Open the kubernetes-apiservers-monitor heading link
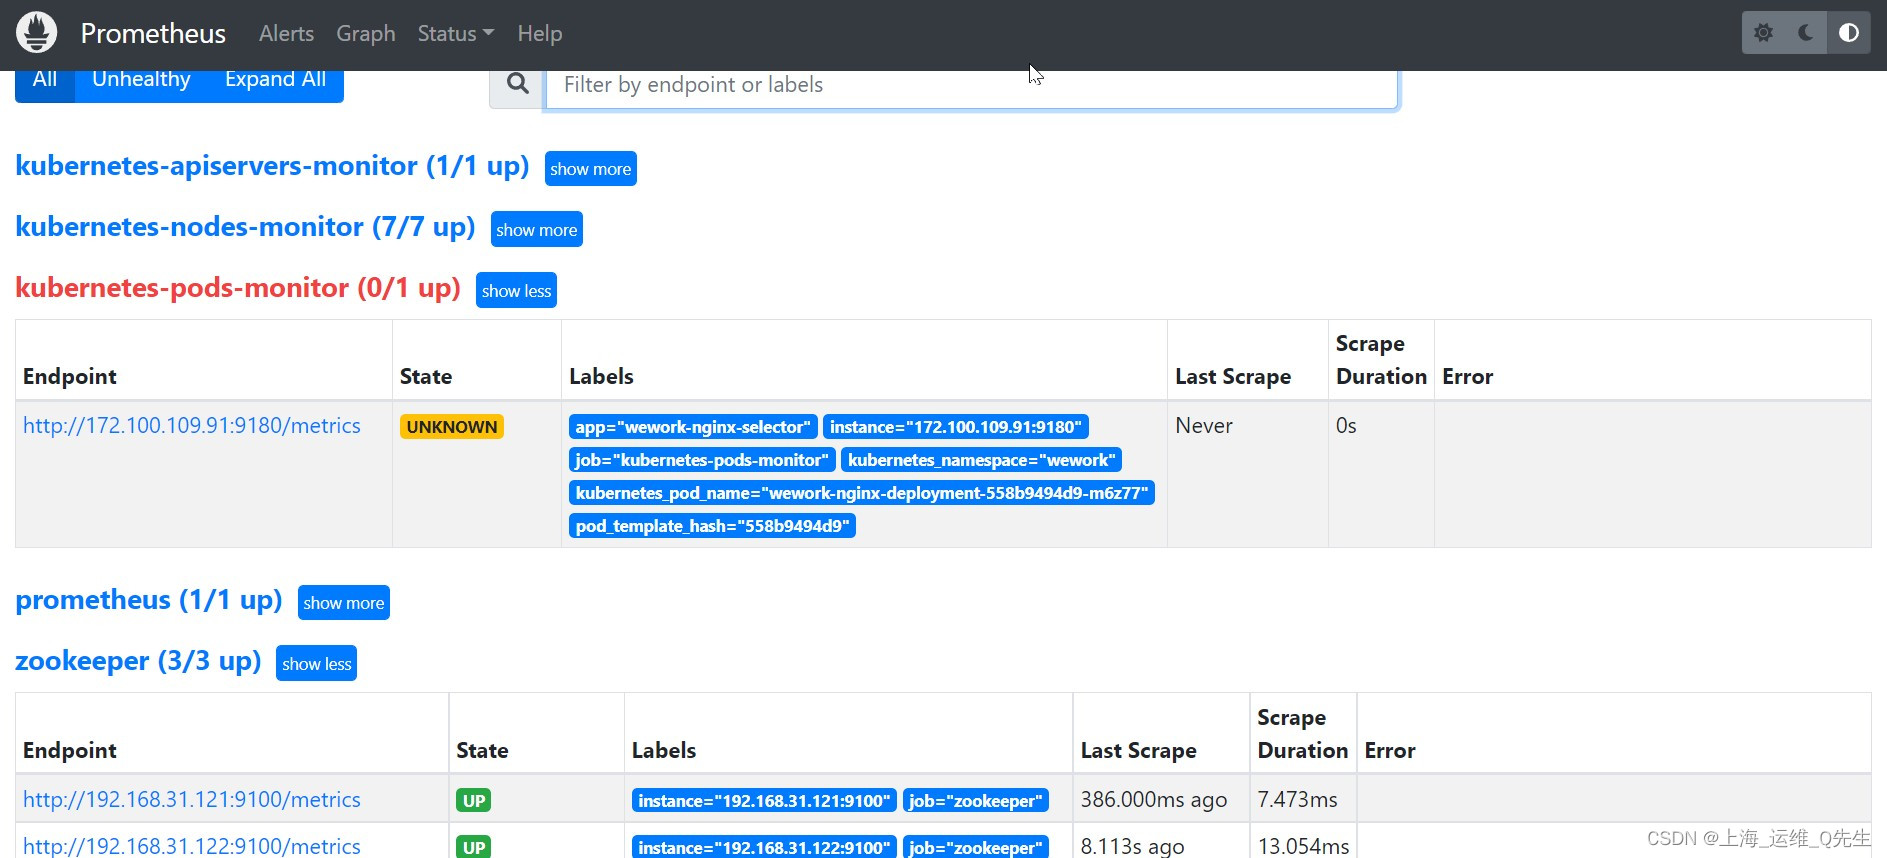The width and height of the screenshot is (1887, 858). tap(272, 165)
